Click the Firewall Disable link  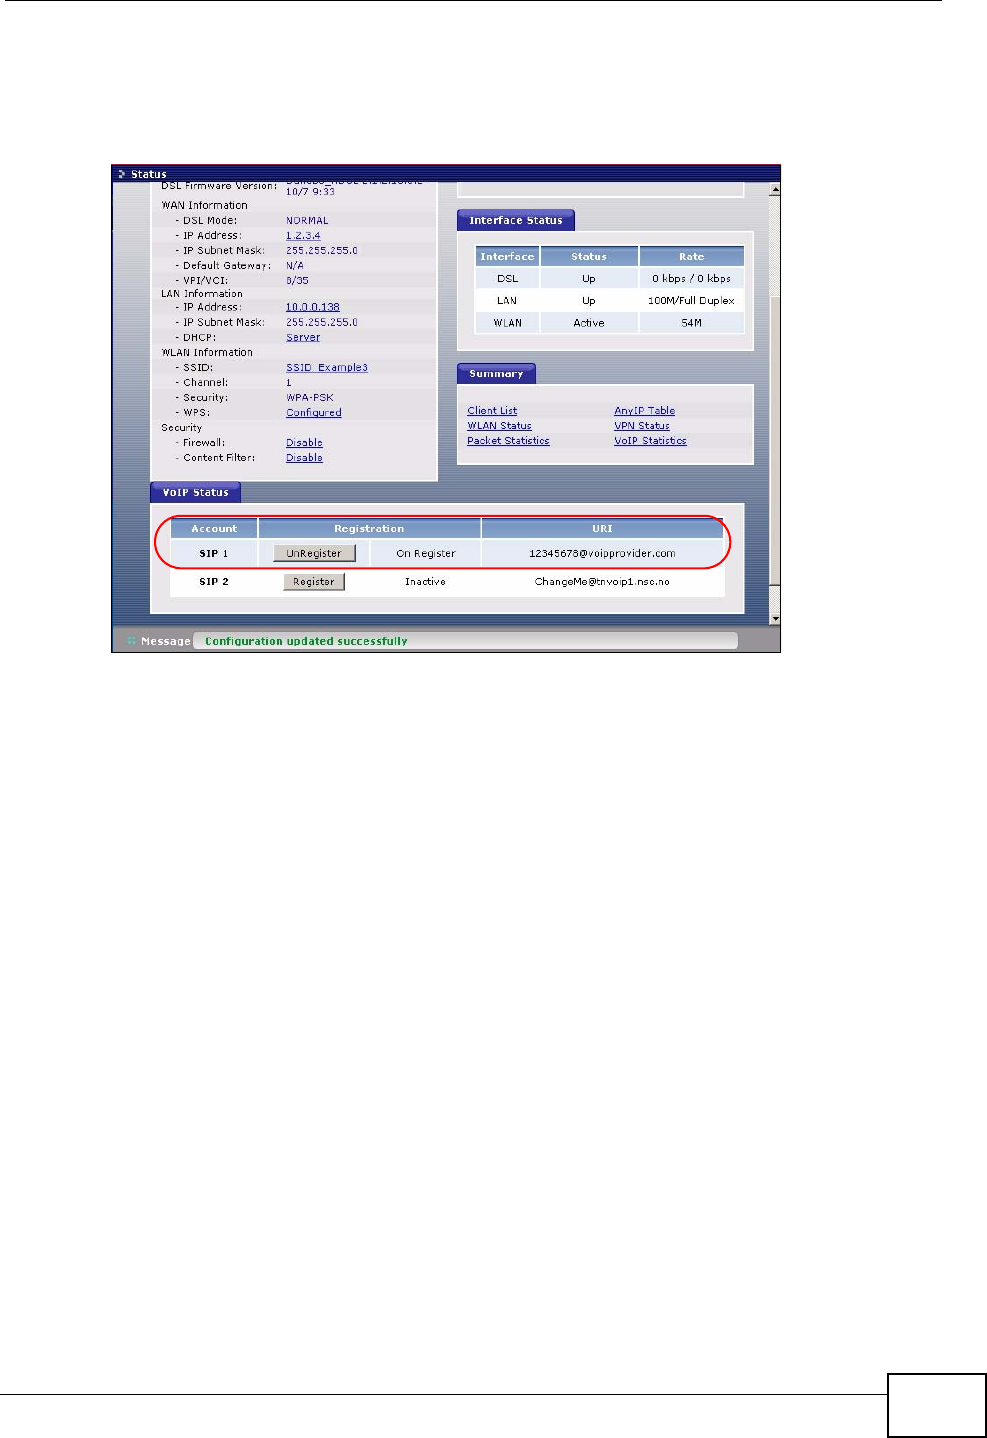304,443
